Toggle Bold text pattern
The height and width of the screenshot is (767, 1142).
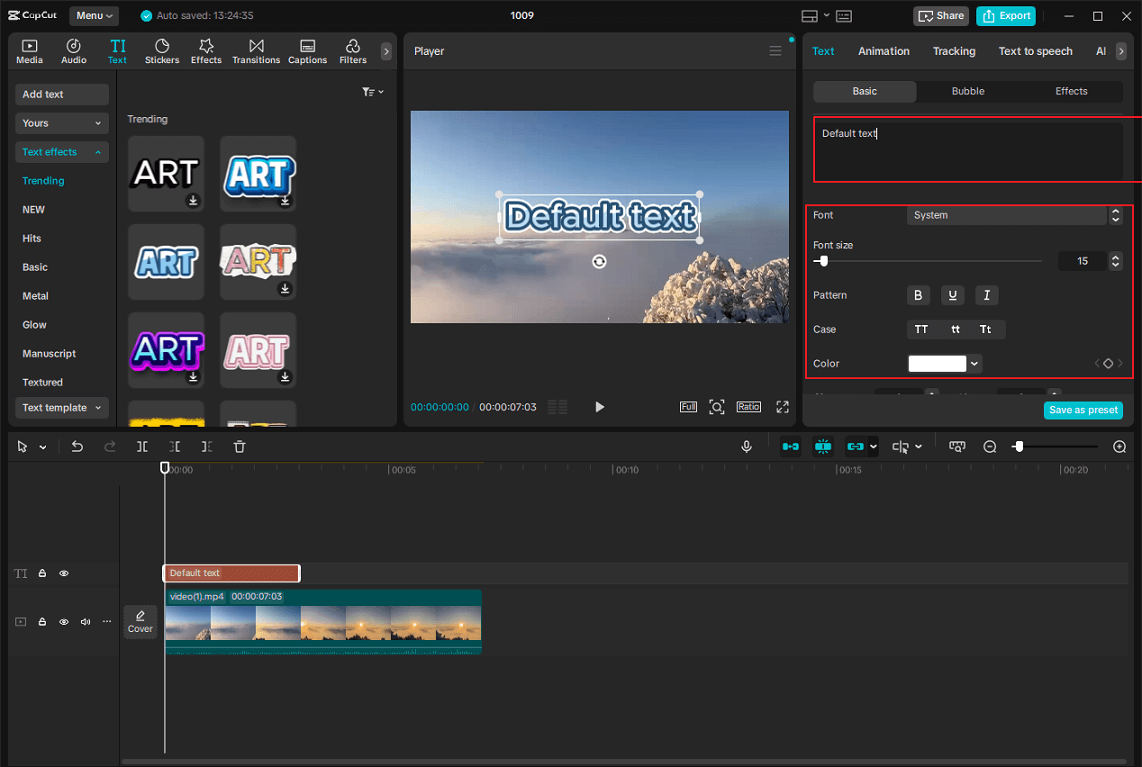click(918, 295)
